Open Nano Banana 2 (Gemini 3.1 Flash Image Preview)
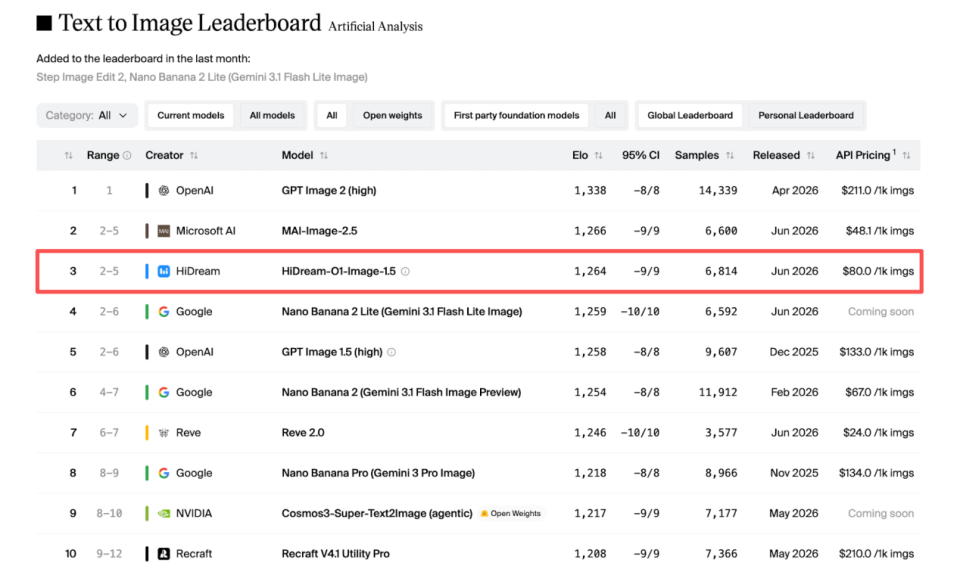Viewport: 960px width, 572px height. [401, 393]
